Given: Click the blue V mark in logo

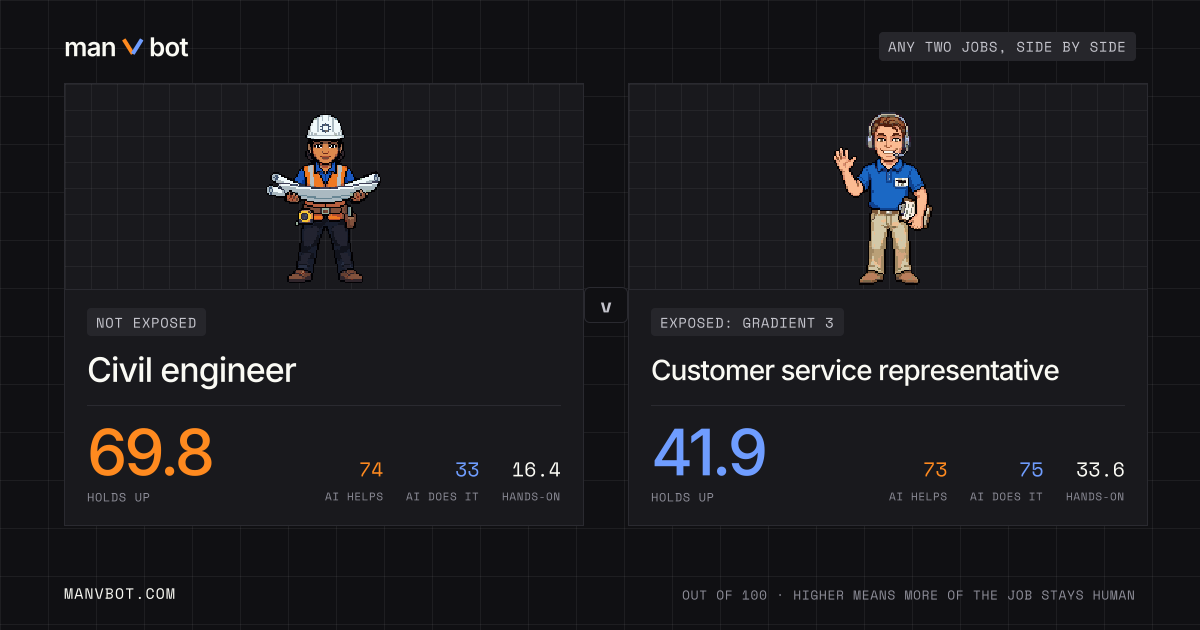Looking at the screenshot, I should coord(133,47).
